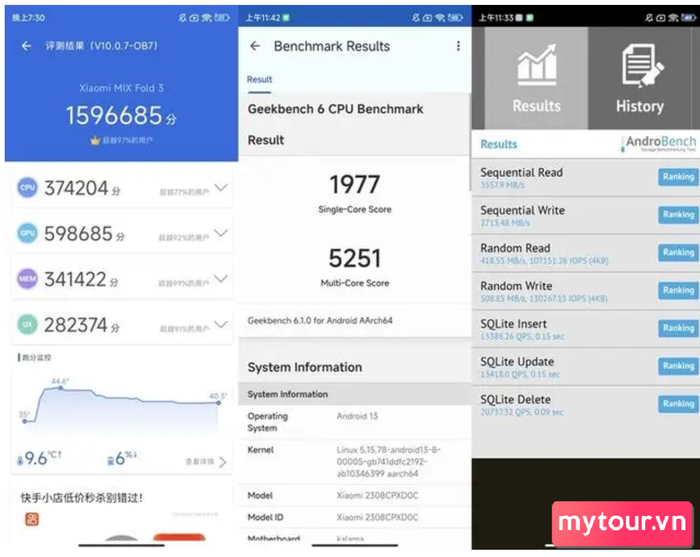This screenshot has height=557, width=700.
Task: Open the details arrow beside the battery reading
Action: pos(221,461)
